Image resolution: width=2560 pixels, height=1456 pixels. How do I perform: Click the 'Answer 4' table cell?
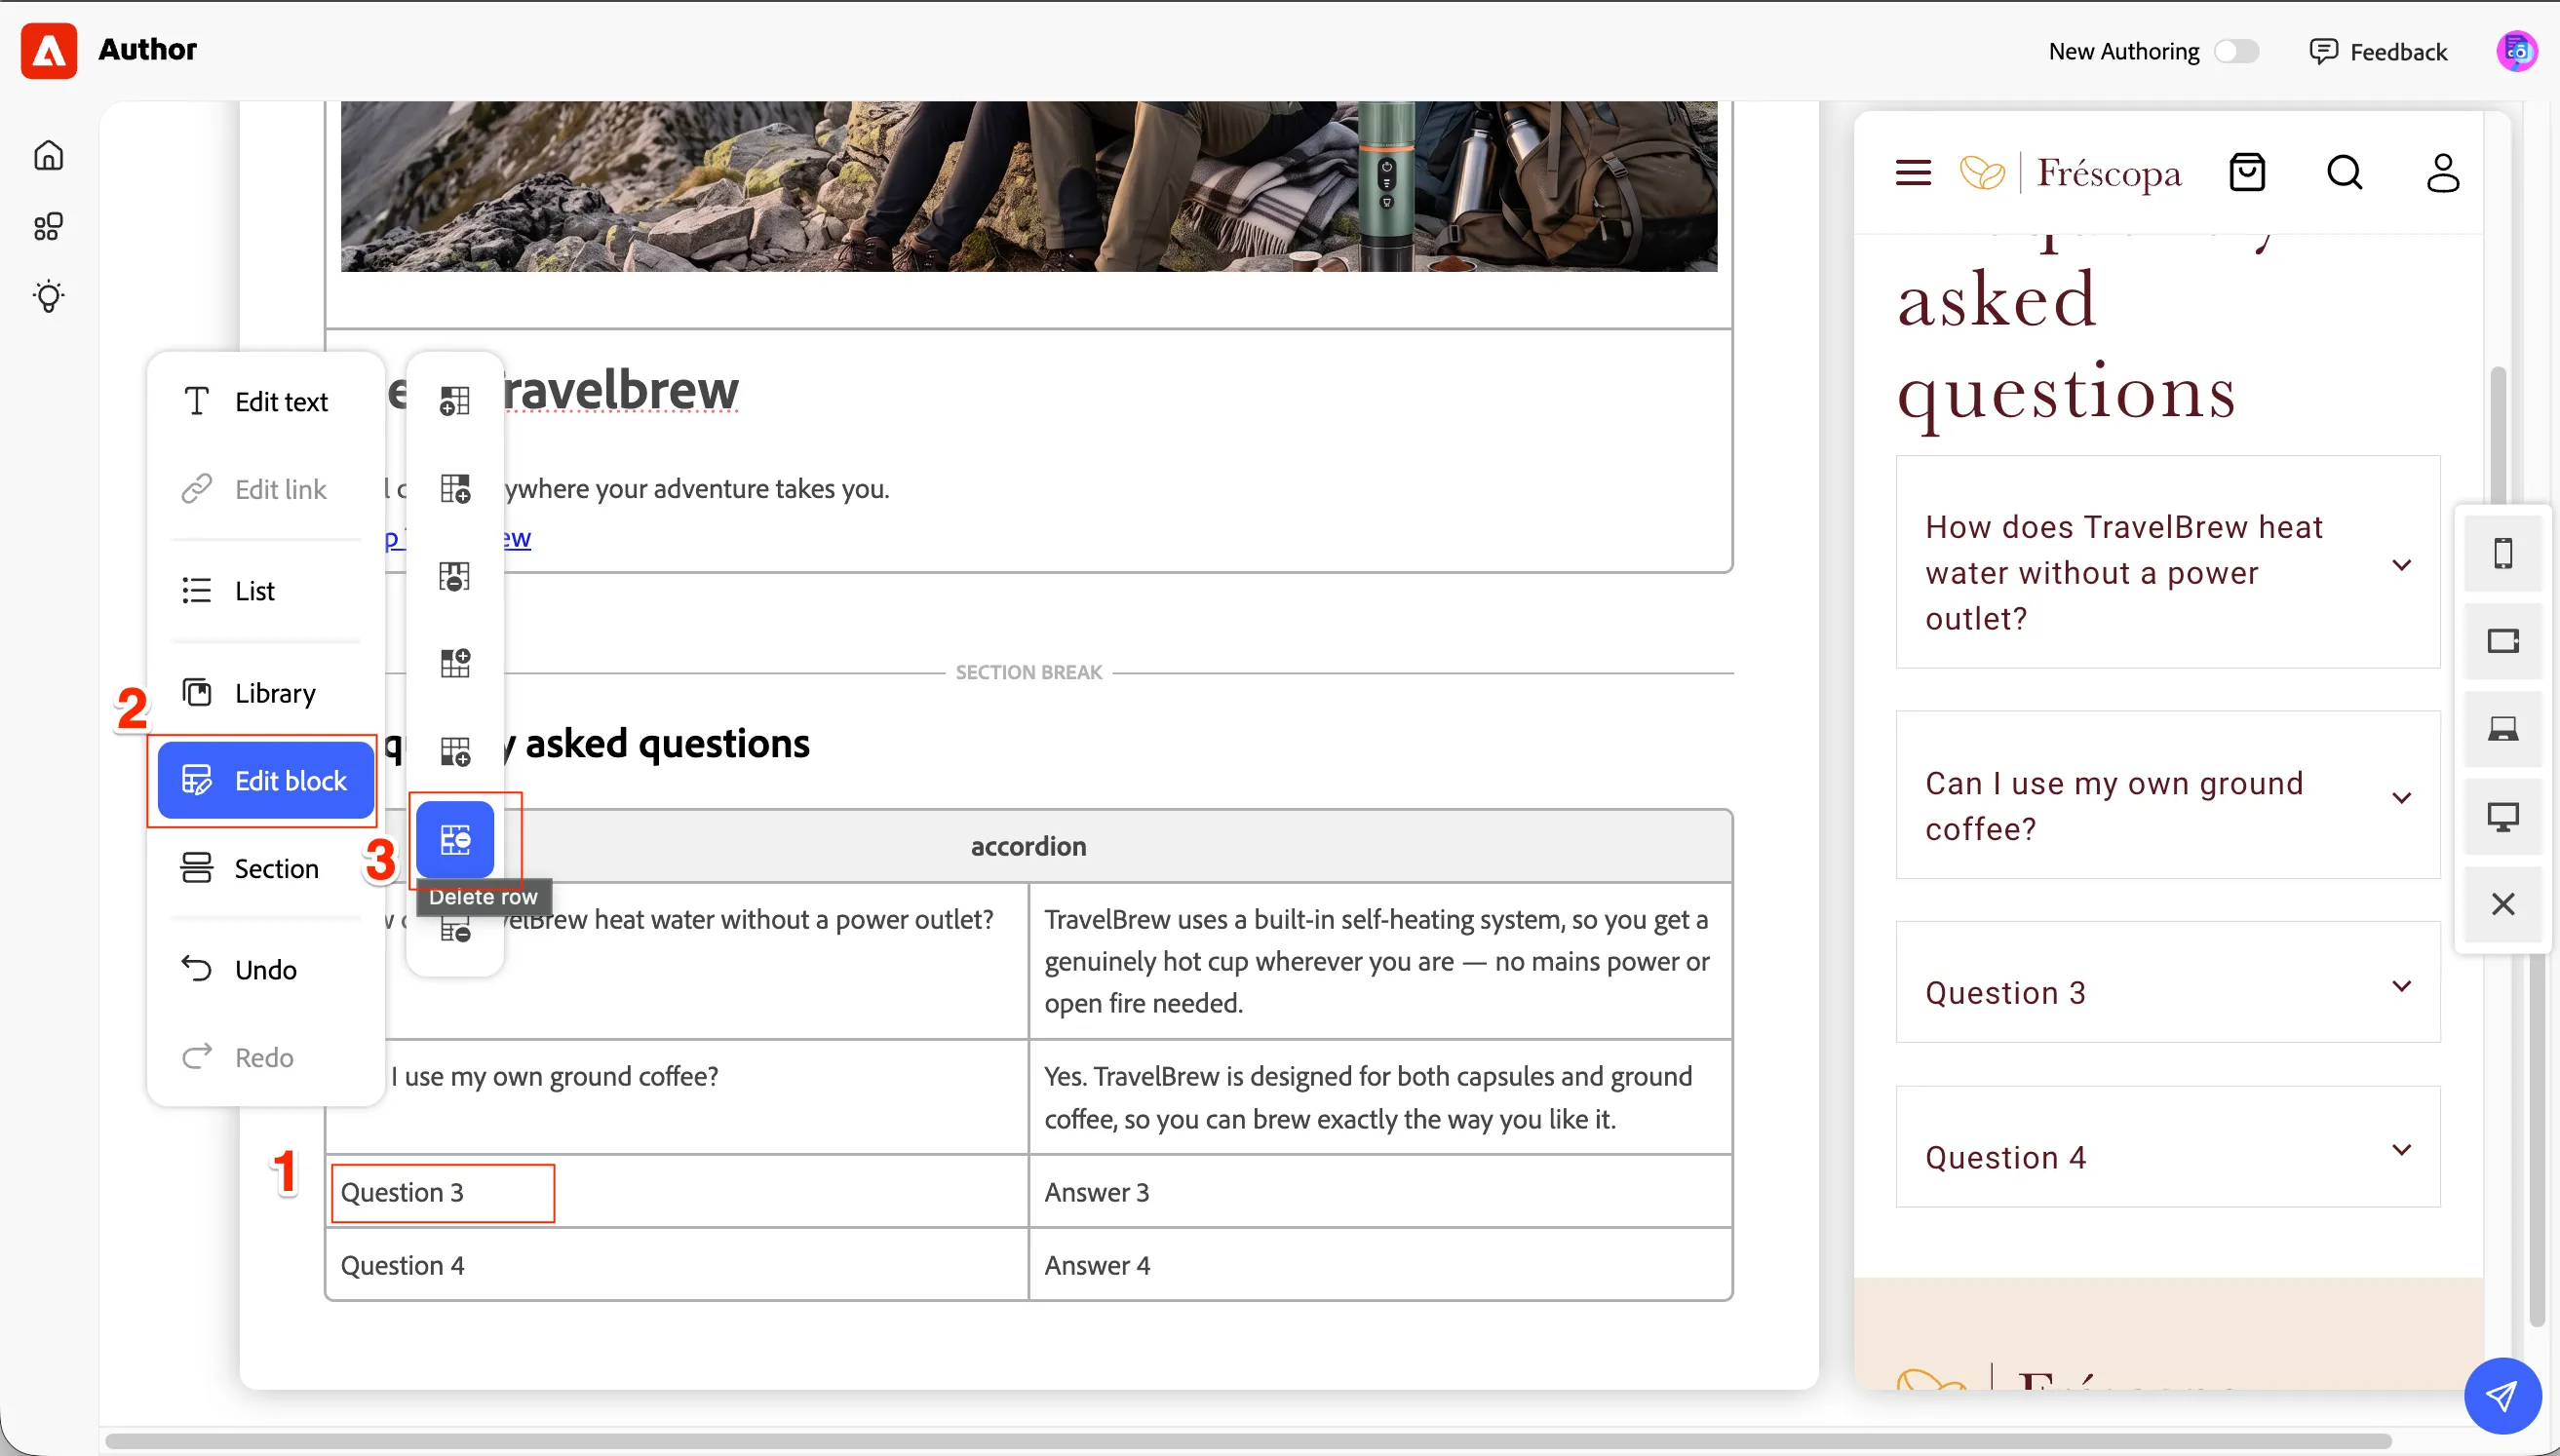pyautogui.click(x=1380, y=1266)
